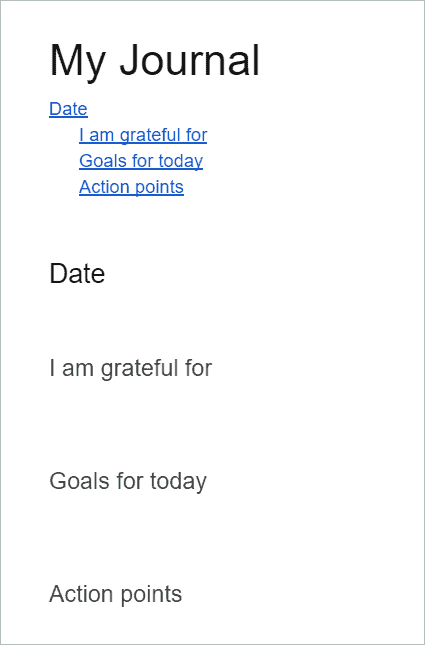Place cursor in the 'My Journal' title
This screenshot has height=645, width=425.
tap(155, 60)
